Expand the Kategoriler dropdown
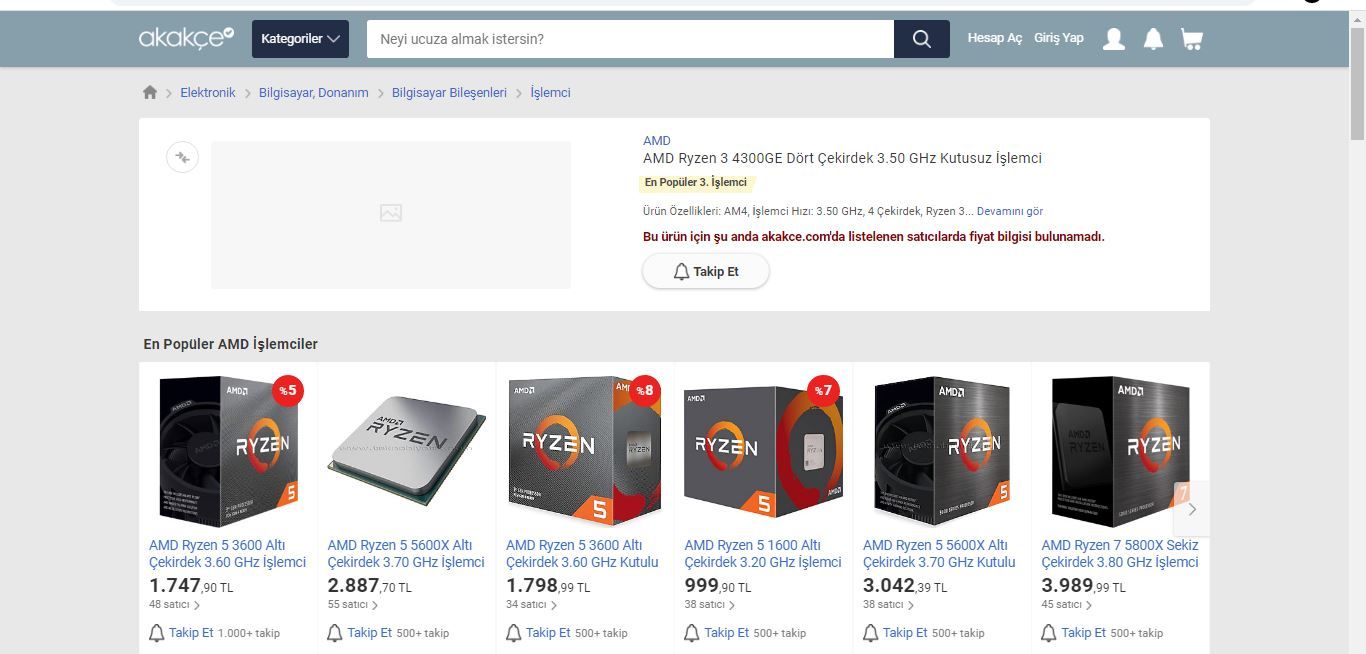This screenshot has width=1366, height=654. pyautogui.click(x=300, y=39)
